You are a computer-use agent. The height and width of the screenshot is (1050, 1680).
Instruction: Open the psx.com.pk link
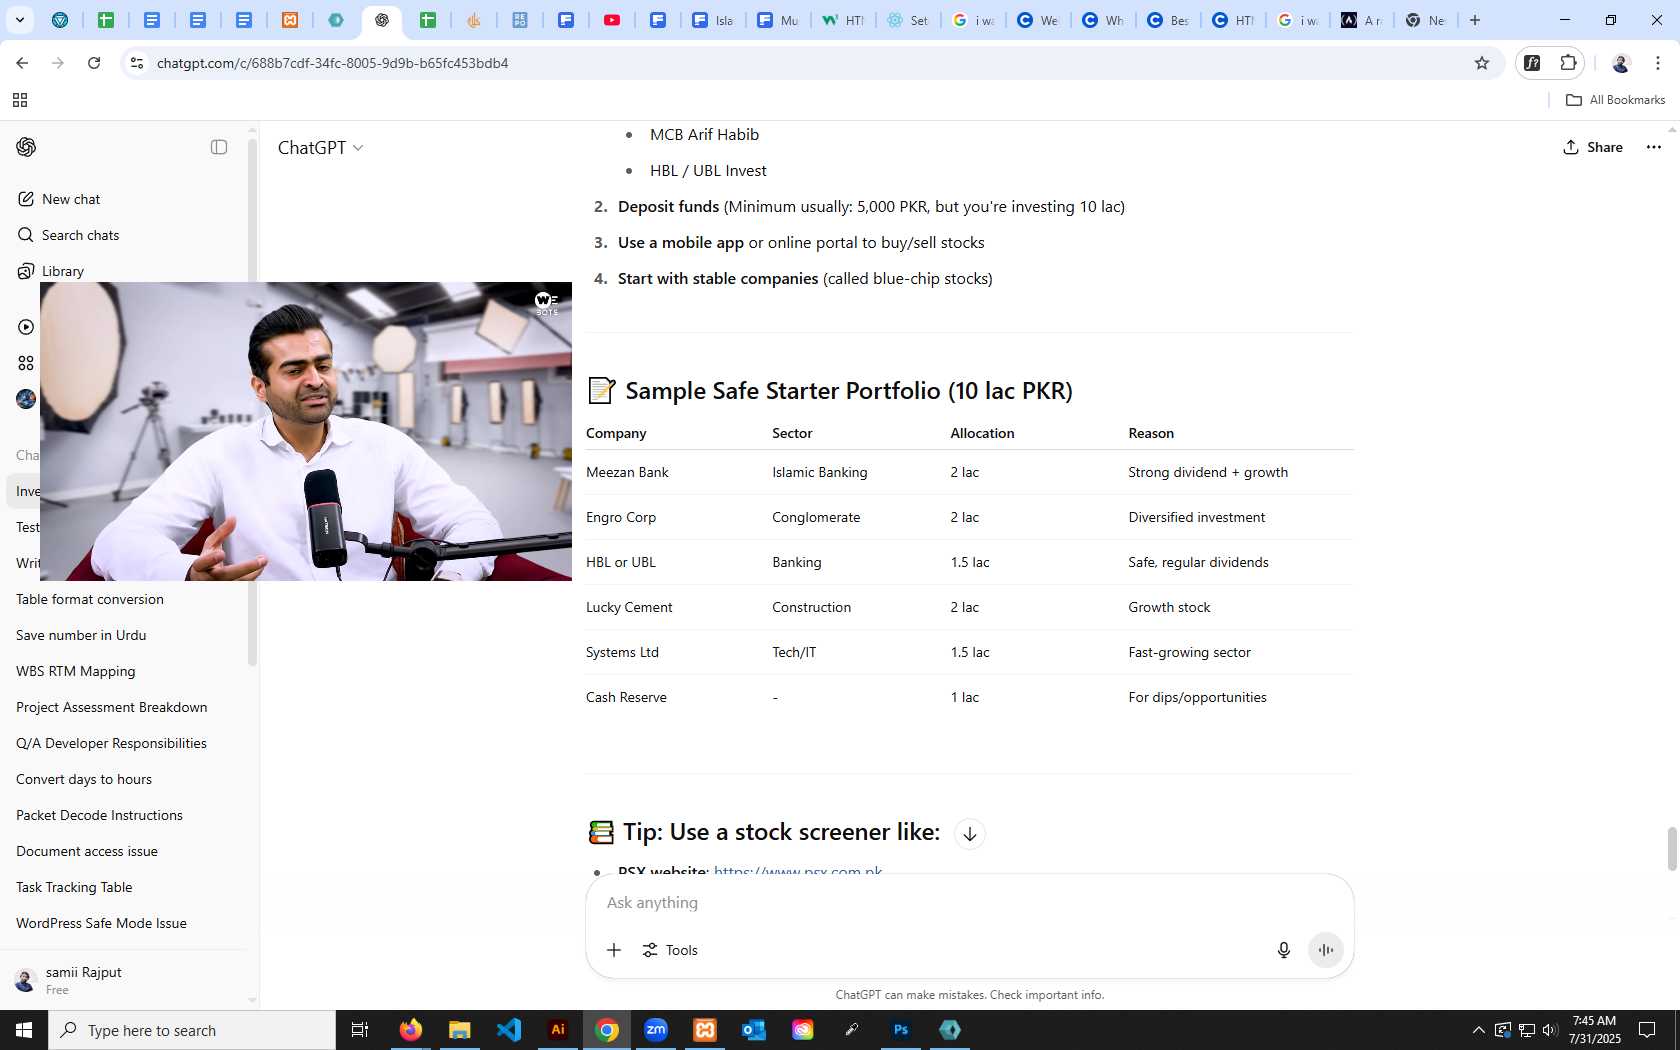tap(798, 871)
